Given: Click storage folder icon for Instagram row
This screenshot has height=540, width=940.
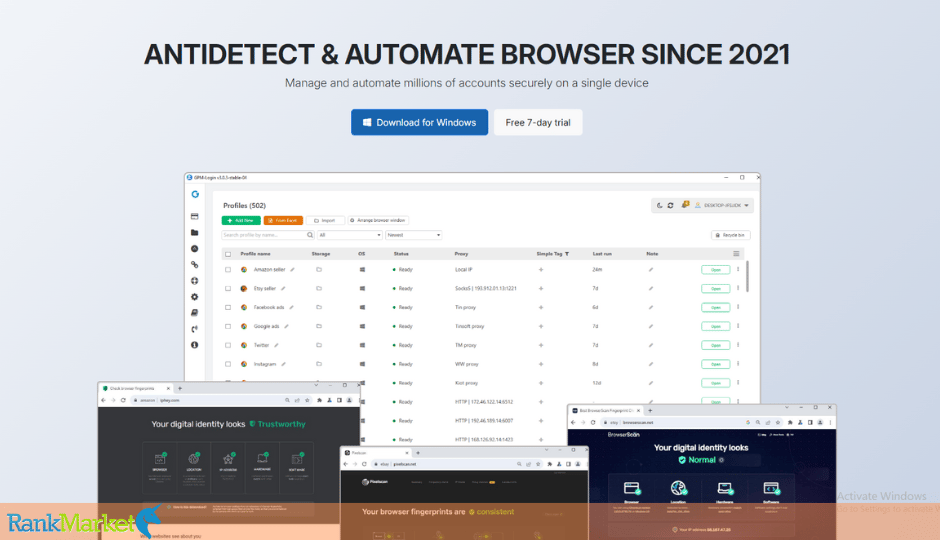Looking at the screenshot, I should tap(319, 364).
